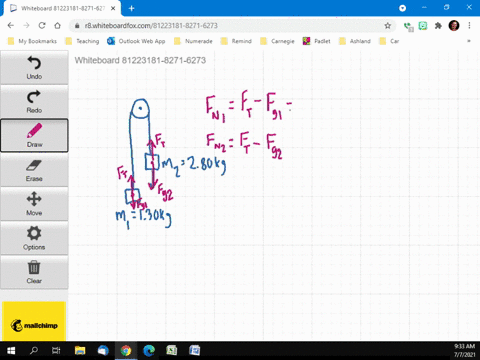The image size is (480, 360).
Task: Select the Whiteboard 81223181 tab
Action: pyautogui.click(x=62, y=8)
